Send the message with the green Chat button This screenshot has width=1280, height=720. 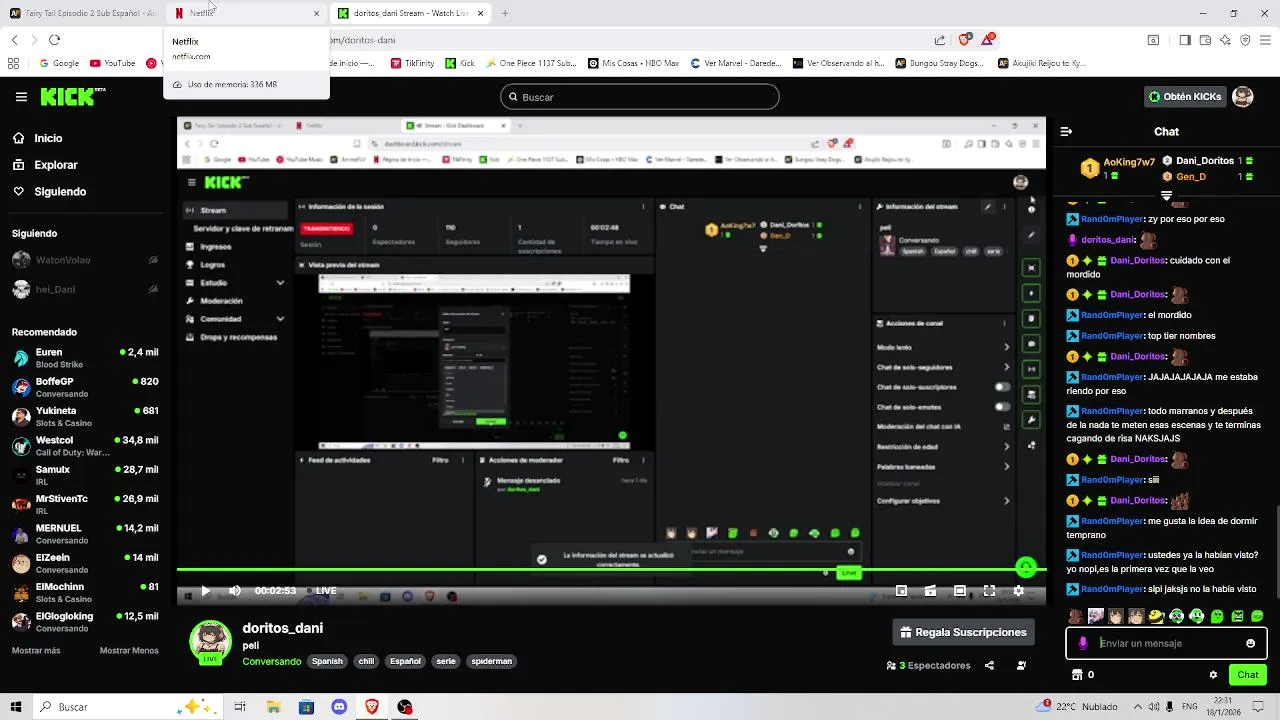[1248, 675]
